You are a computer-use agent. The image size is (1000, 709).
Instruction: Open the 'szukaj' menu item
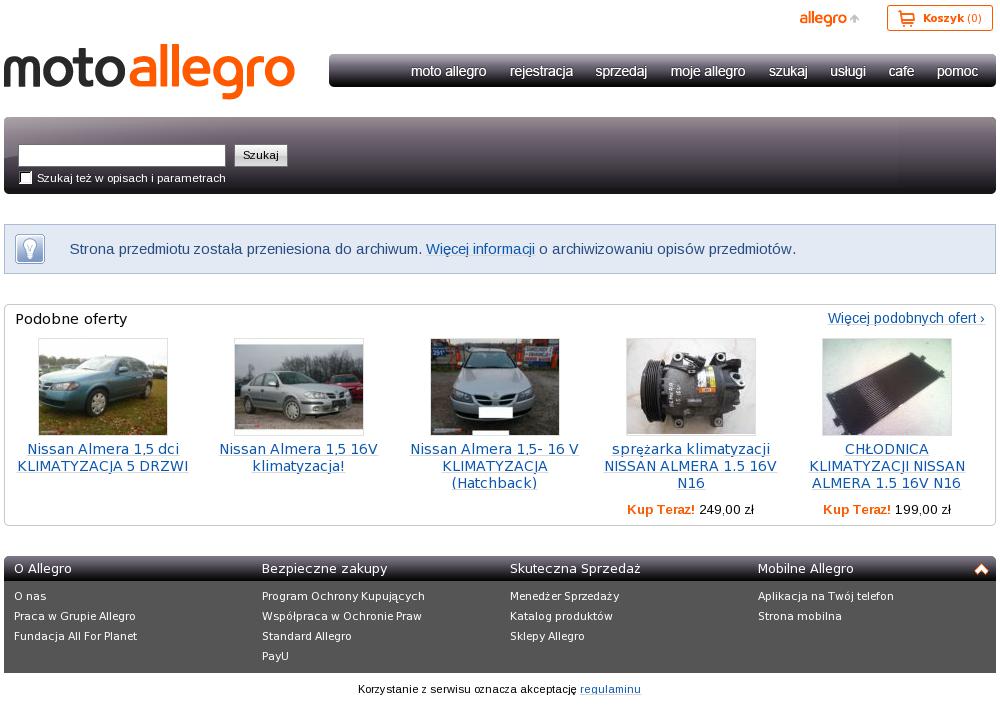788,71
